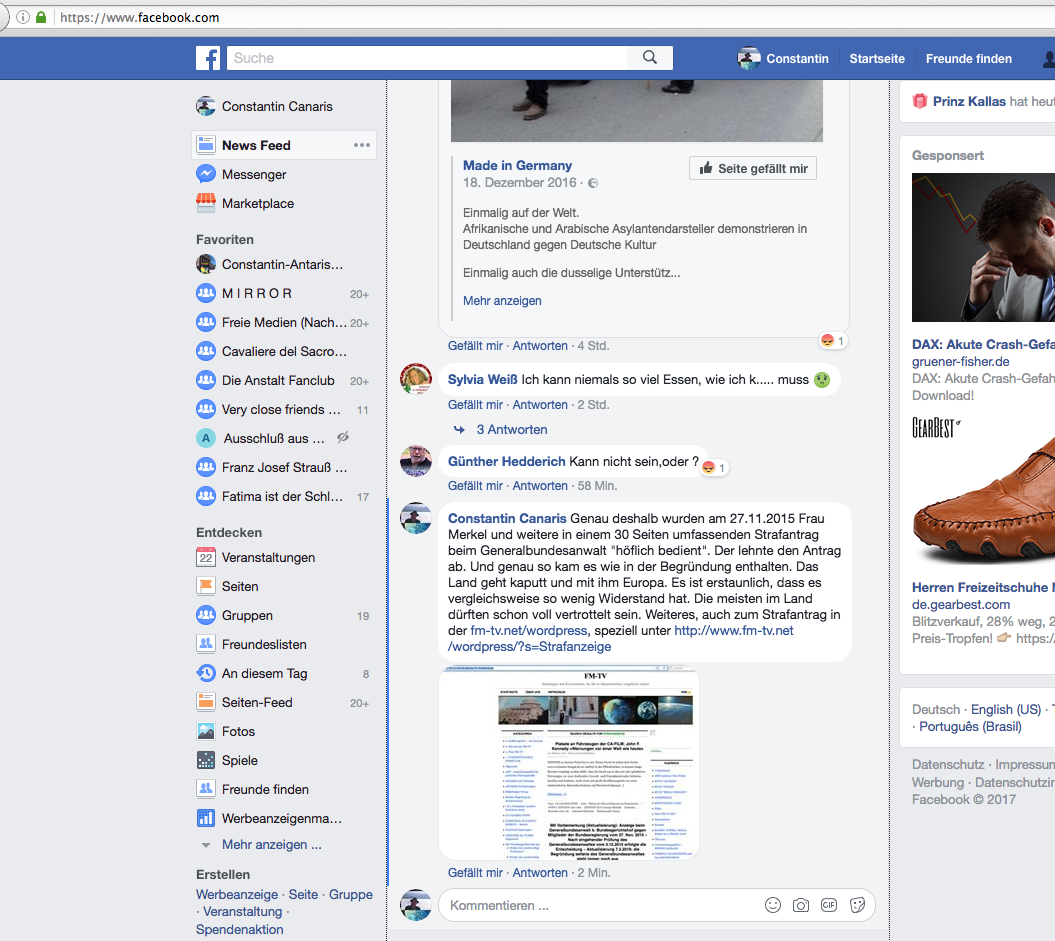The image size is (1055, 941).
Task: Click the green padlock security icon
Action: pyautogui.click(x=41, y=17)
